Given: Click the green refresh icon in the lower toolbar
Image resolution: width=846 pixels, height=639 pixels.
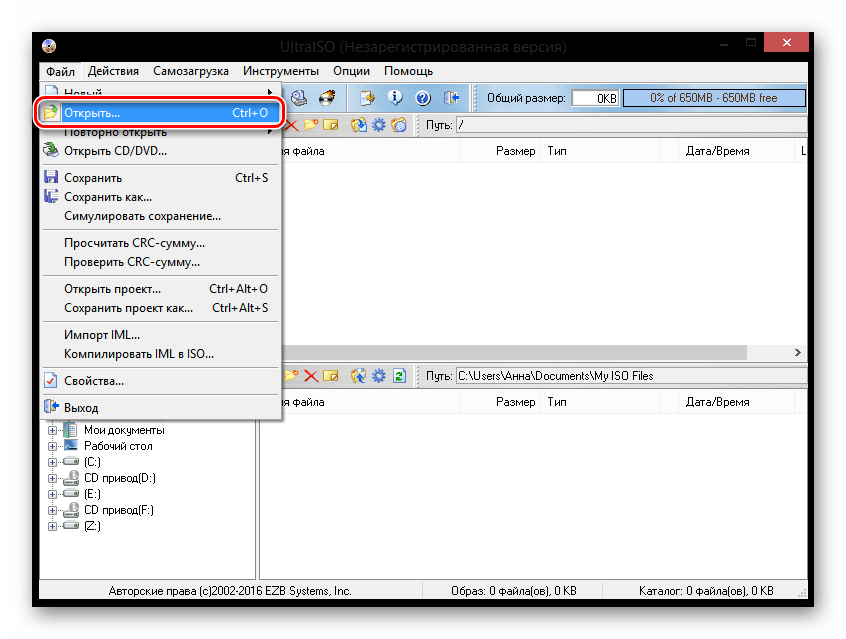Looking at the screenshot, I should pos(399,376).
